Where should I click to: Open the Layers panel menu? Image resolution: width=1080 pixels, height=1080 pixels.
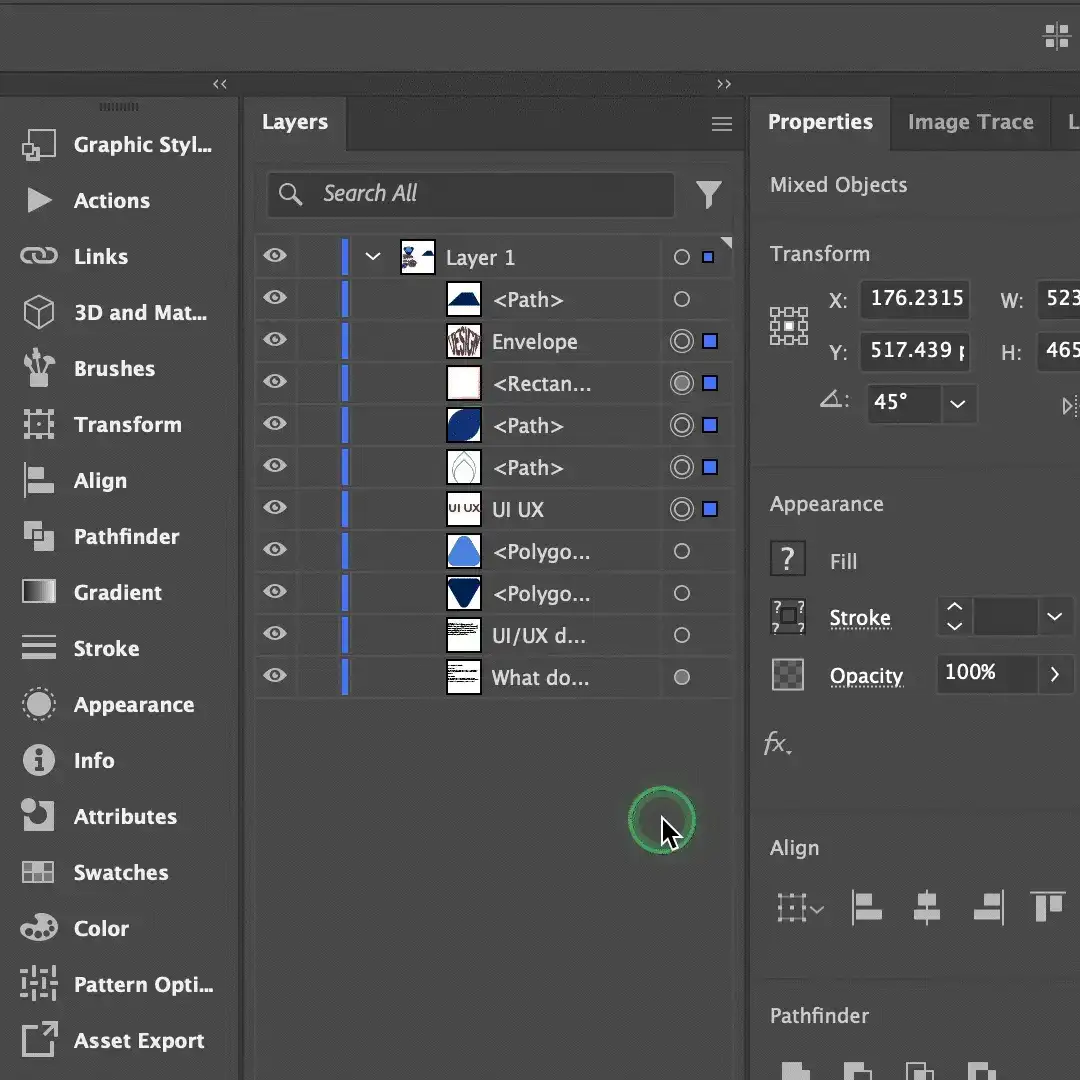(721, 123)
